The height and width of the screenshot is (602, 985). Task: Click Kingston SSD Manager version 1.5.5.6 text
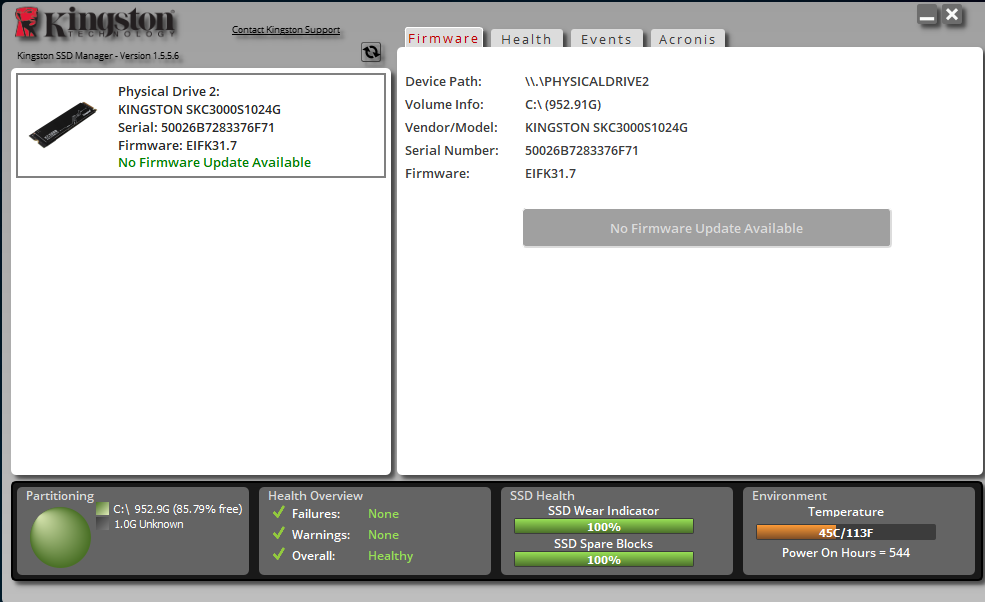pos(98,55)
